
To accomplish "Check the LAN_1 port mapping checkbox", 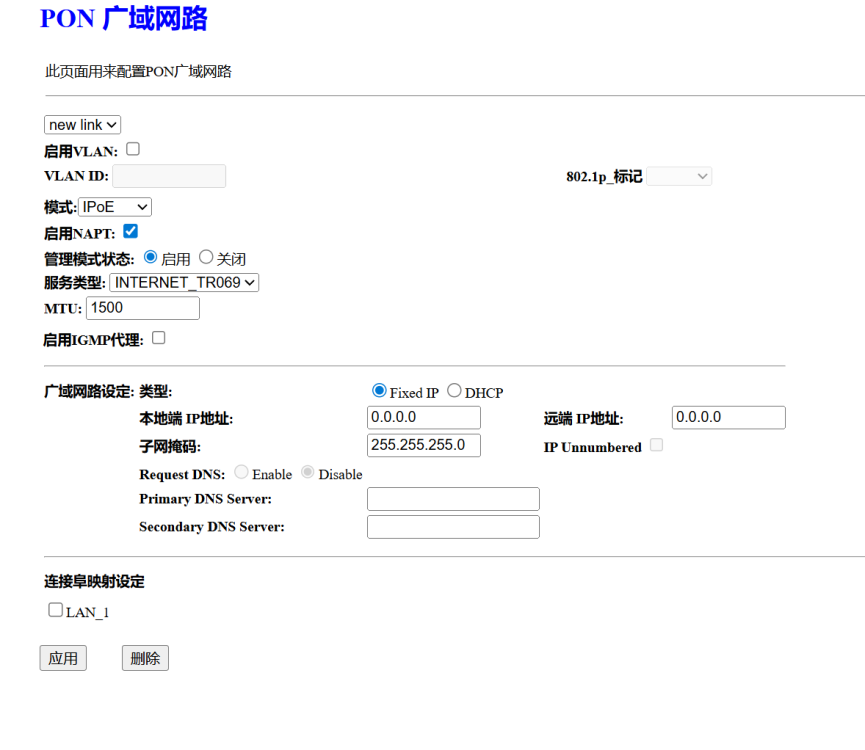I will coord(55,610).
